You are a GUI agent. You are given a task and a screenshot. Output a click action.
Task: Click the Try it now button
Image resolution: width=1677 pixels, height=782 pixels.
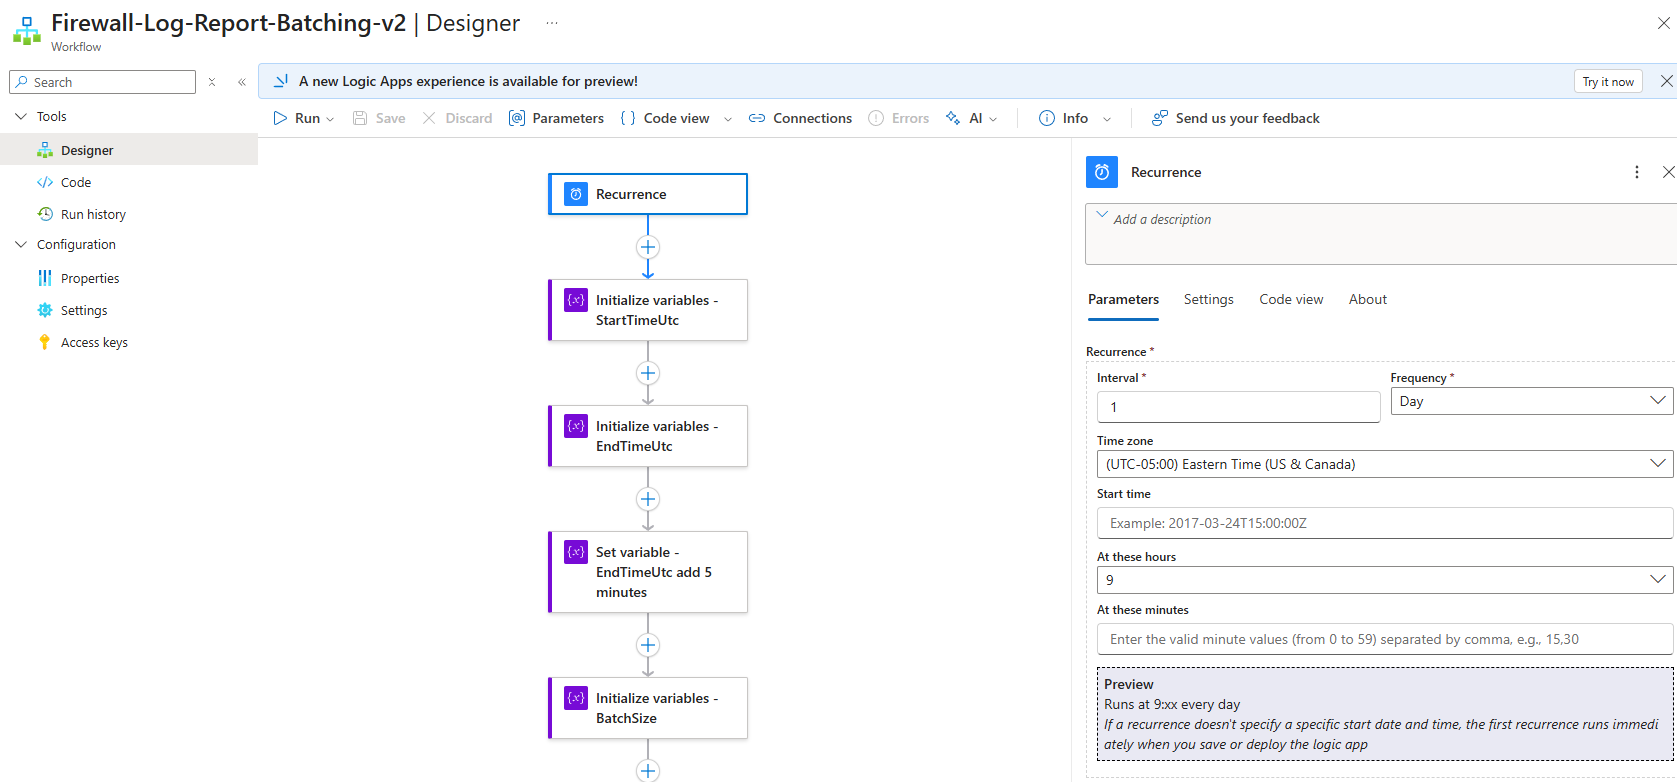[x=1607, y=82]
